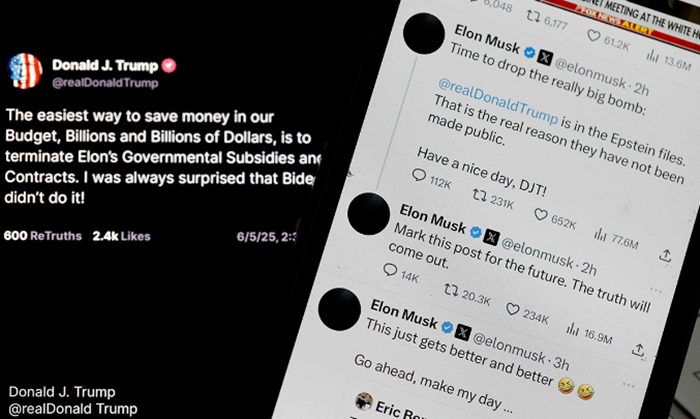Open more options on 'gets better' tweet
700x419 pixels.
click(x=628, y=384)
